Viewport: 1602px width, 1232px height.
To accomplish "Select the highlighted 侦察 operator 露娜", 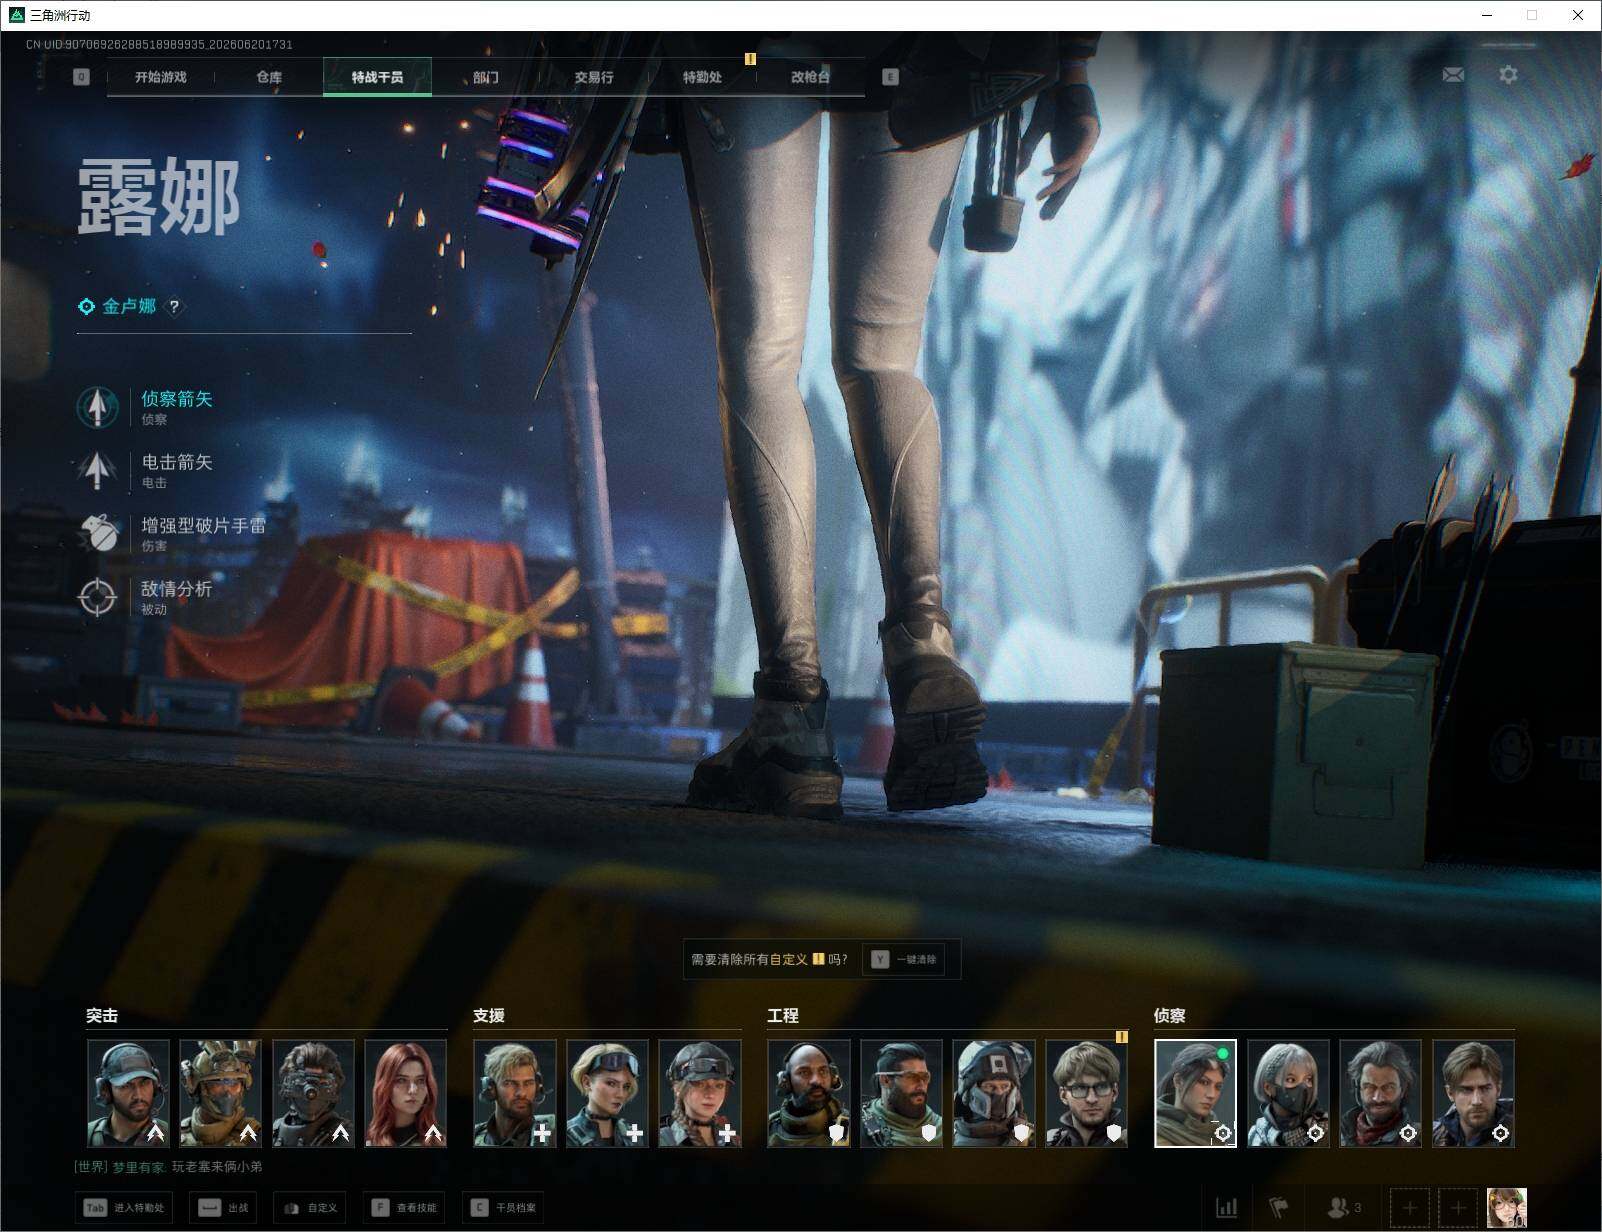I will [1195, 1093].
